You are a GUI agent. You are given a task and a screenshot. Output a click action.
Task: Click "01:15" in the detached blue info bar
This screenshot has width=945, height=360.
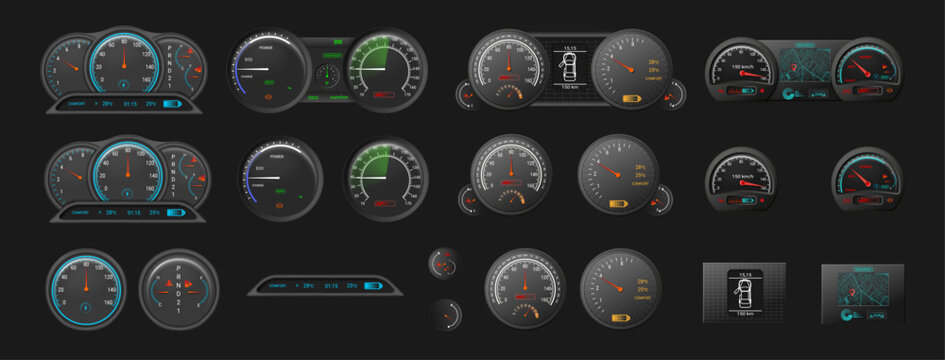coord(331,286)
